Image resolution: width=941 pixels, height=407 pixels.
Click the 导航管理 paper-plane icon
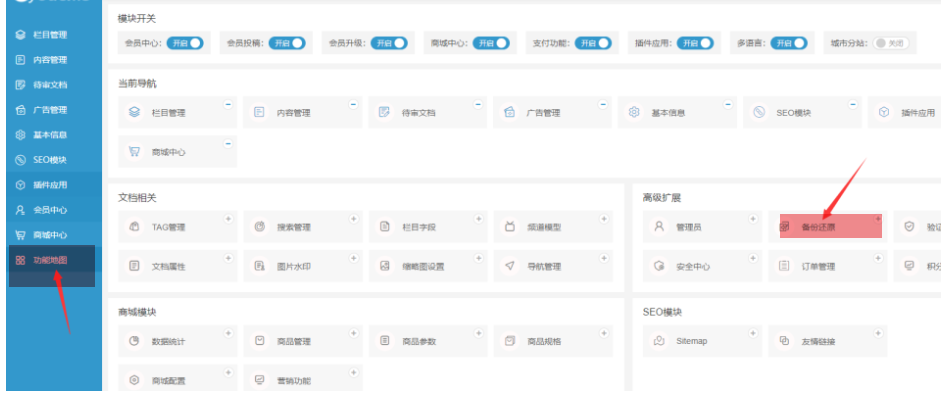coord(510,266)
